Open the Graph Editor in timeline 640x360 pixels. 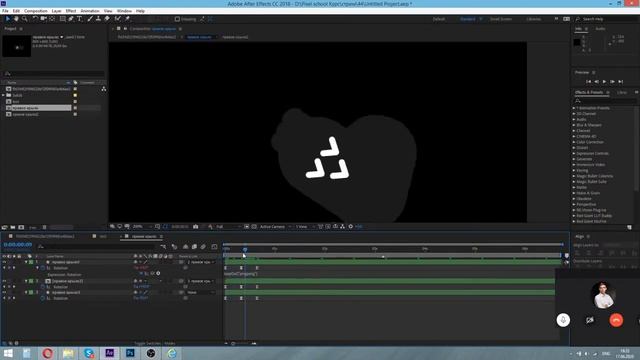click(x=214, y=247)
